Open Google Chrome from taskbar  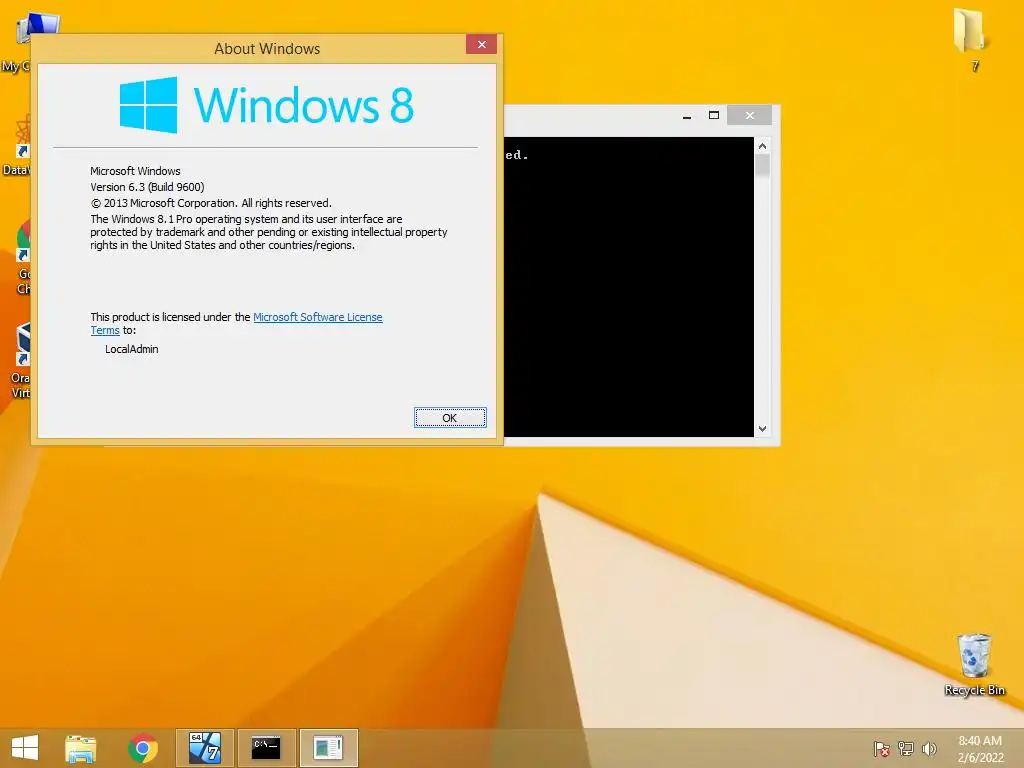143,748
